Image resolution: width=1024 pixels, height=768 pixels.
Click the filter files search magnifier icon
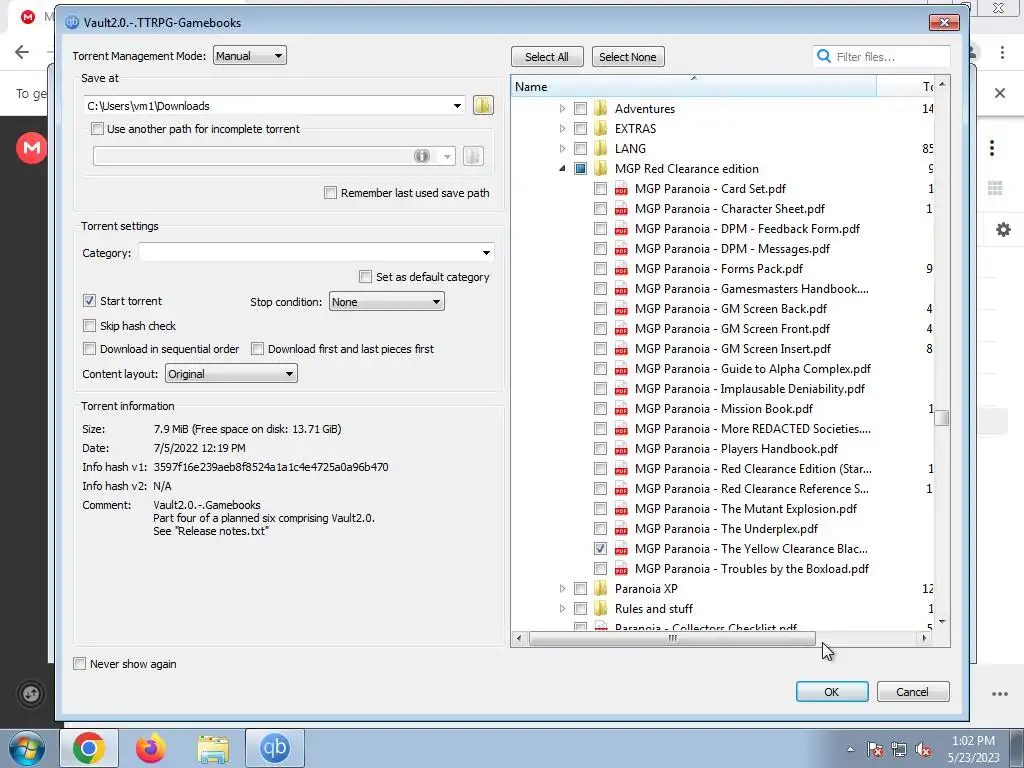[x=824, y=56]
